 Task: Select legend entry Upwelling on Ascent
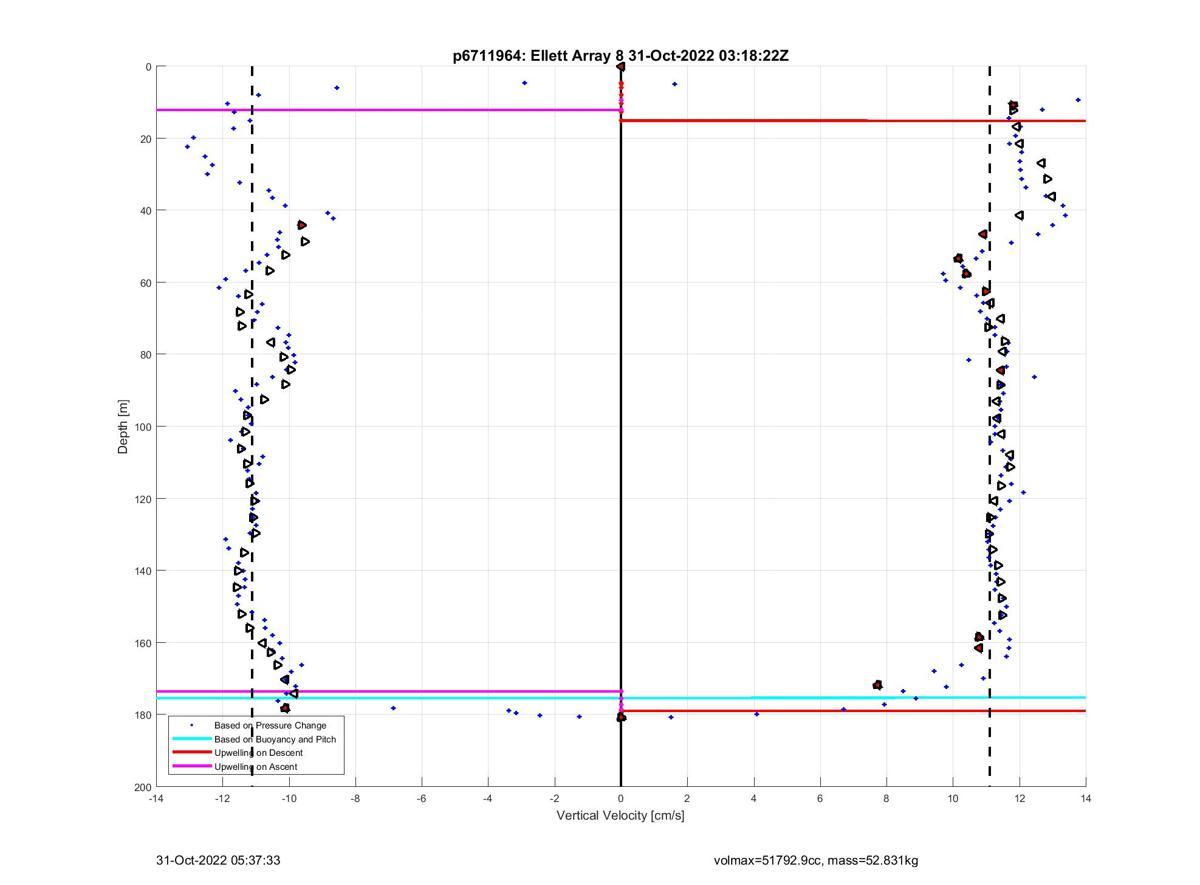coord(256,766)
